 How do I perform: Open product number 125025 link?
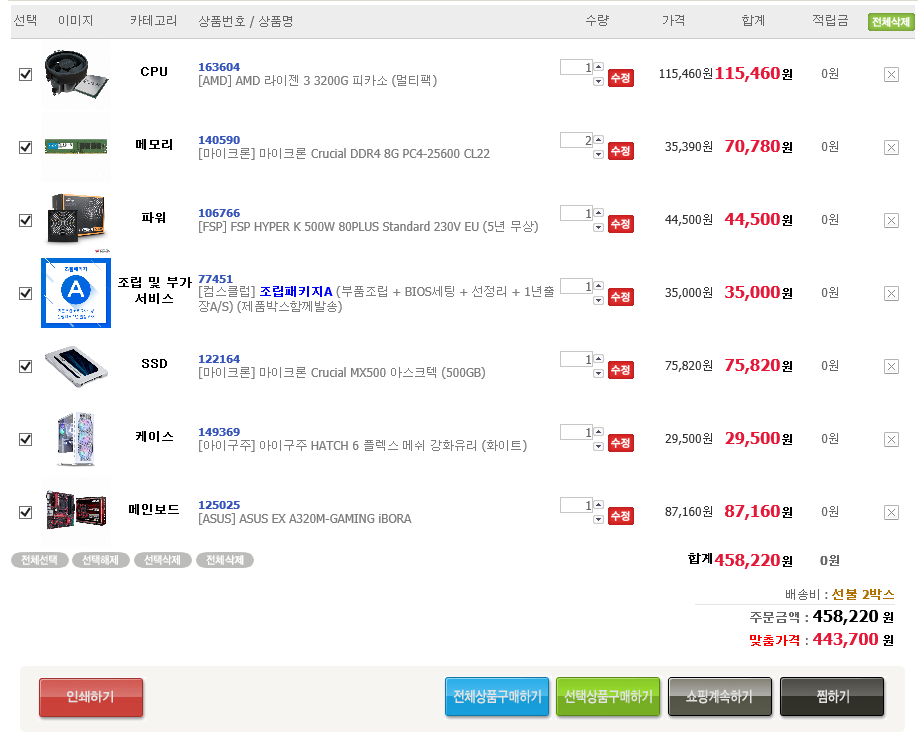click(219, 505)
